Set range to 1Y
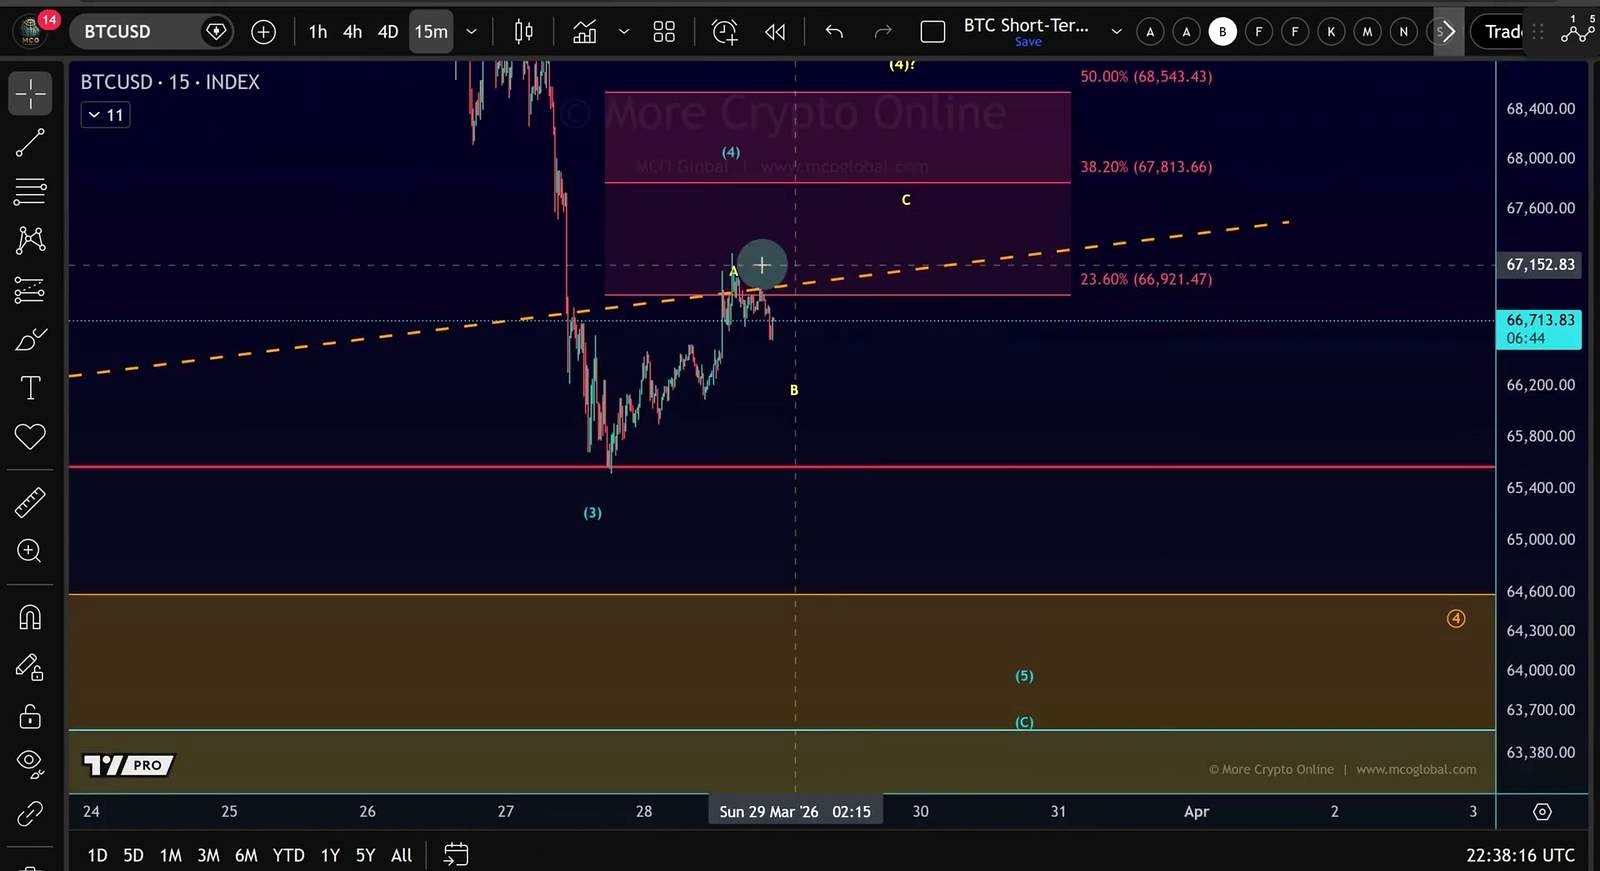The height and width of the screenshot is (871, 1600). click(330, 855)
